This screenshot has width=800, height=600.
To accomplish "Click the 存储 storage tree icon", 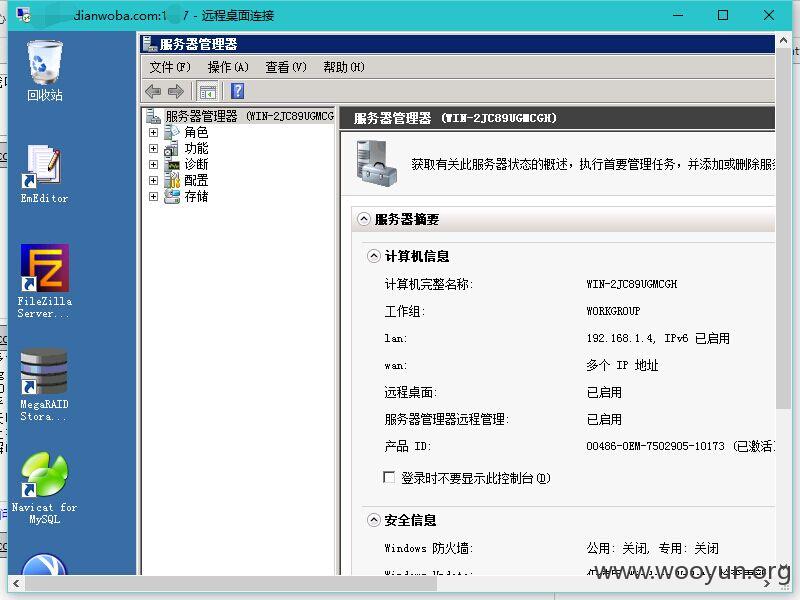I will 172,196.
